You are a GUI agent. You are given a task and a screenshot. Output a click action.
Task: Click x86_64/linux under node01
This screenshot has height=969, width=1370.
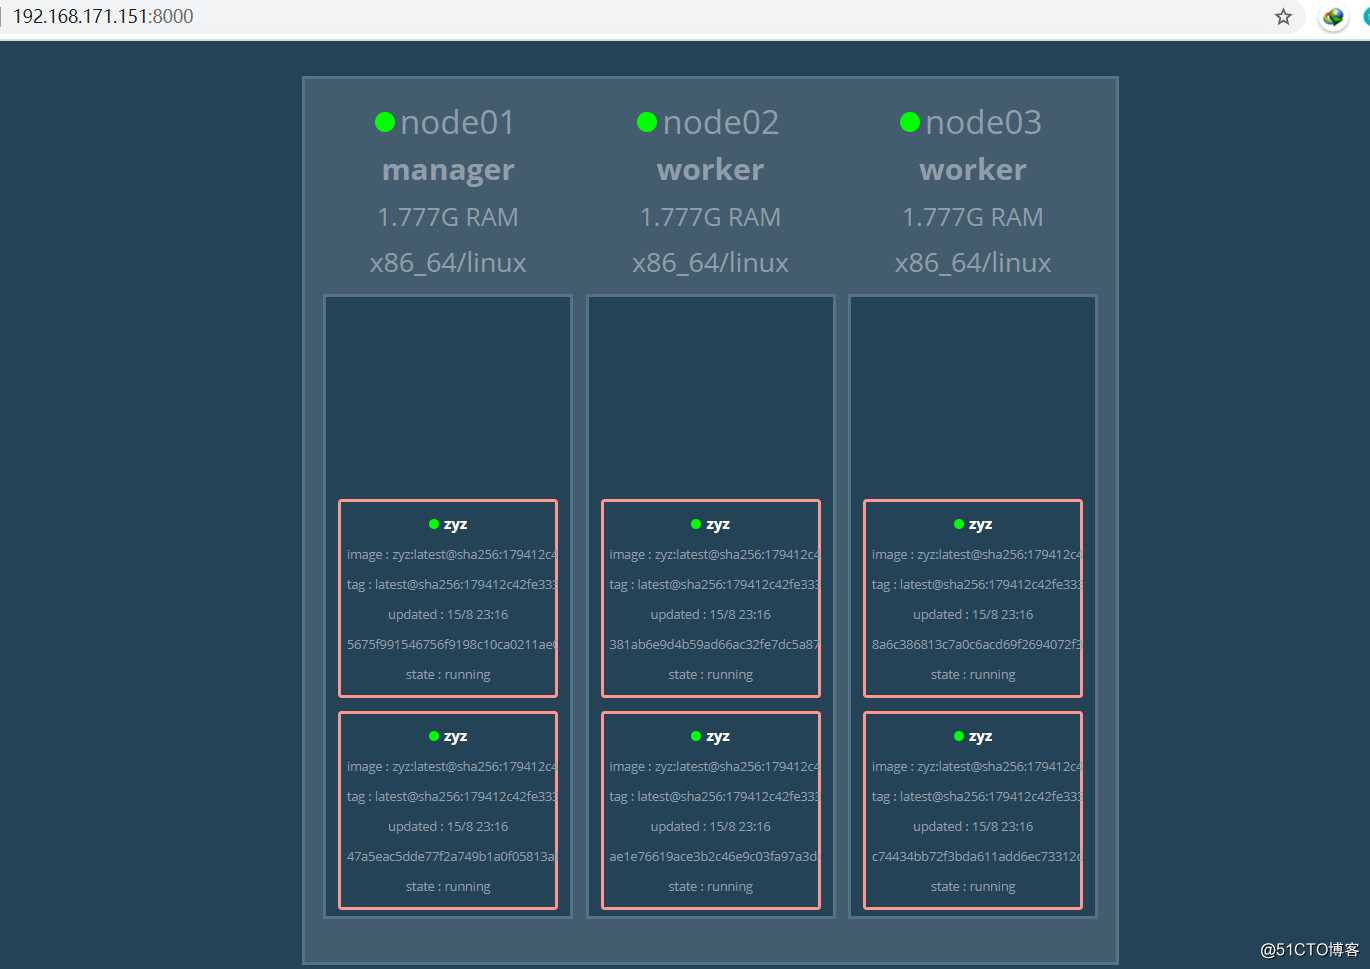click(448, 263)
